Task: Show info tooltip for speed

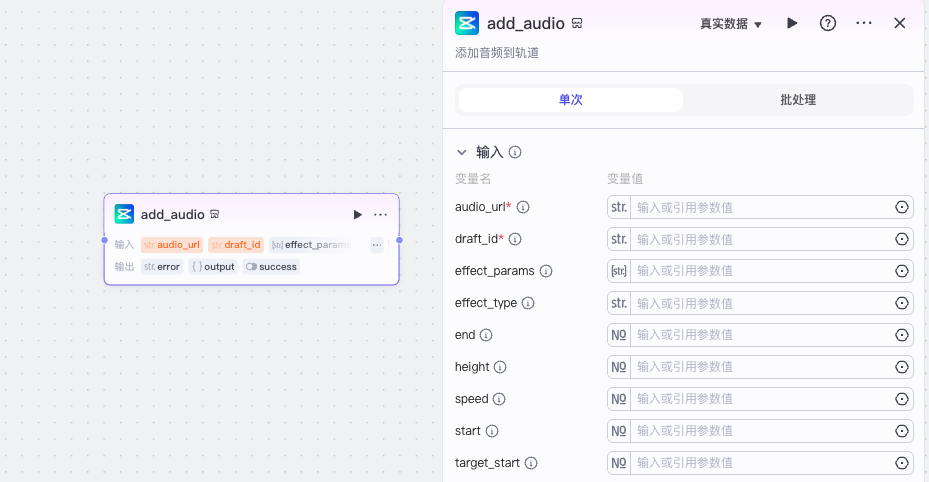Action: 499,399
